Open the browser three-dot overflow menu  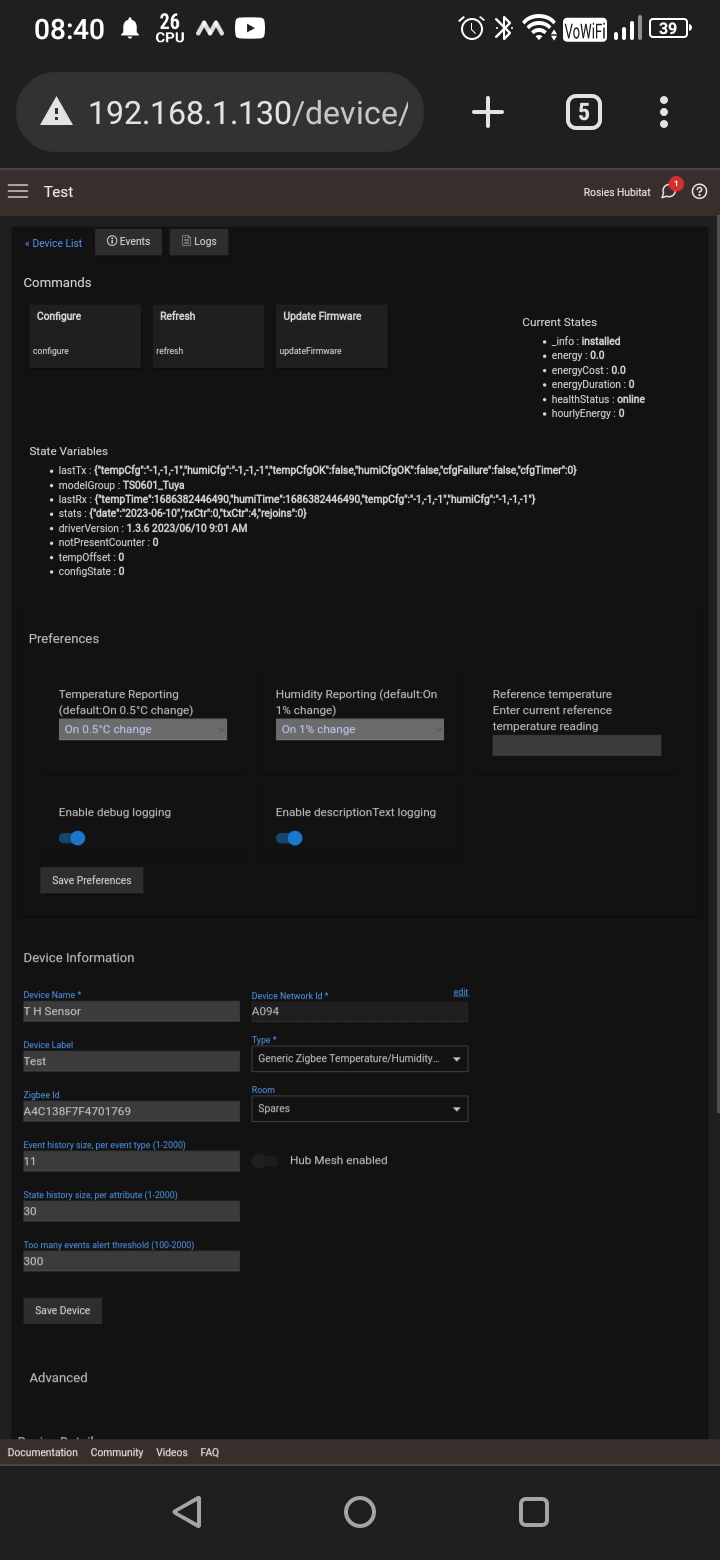664,112
